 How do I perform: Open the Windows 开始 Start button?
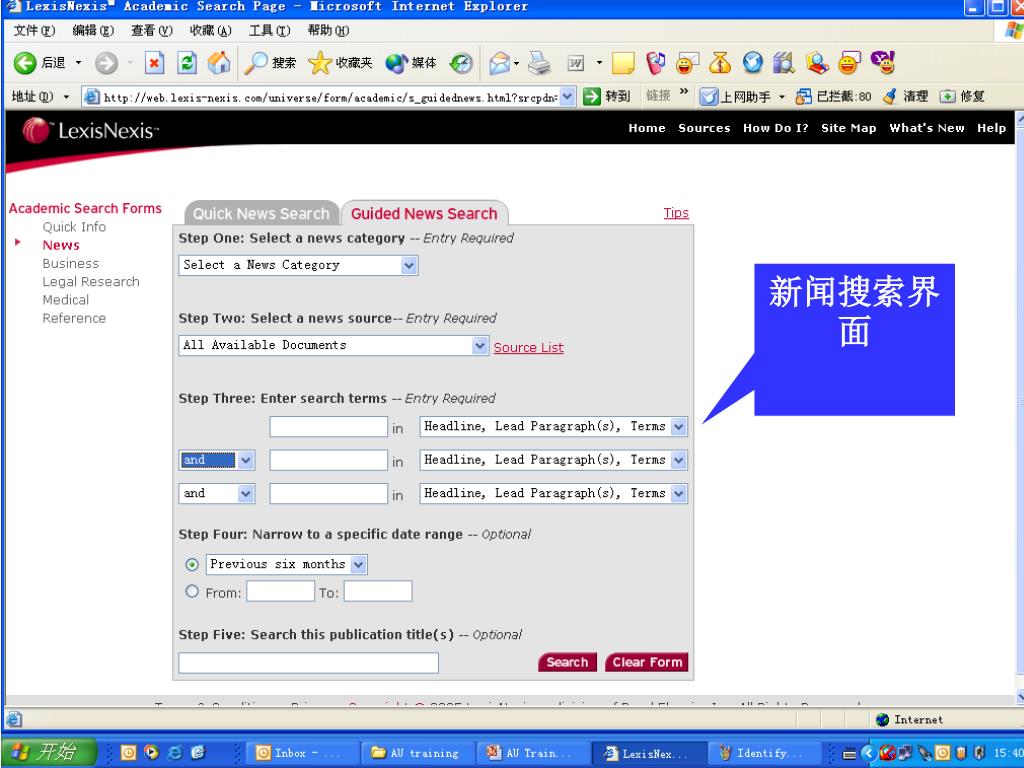pos(49,752)
